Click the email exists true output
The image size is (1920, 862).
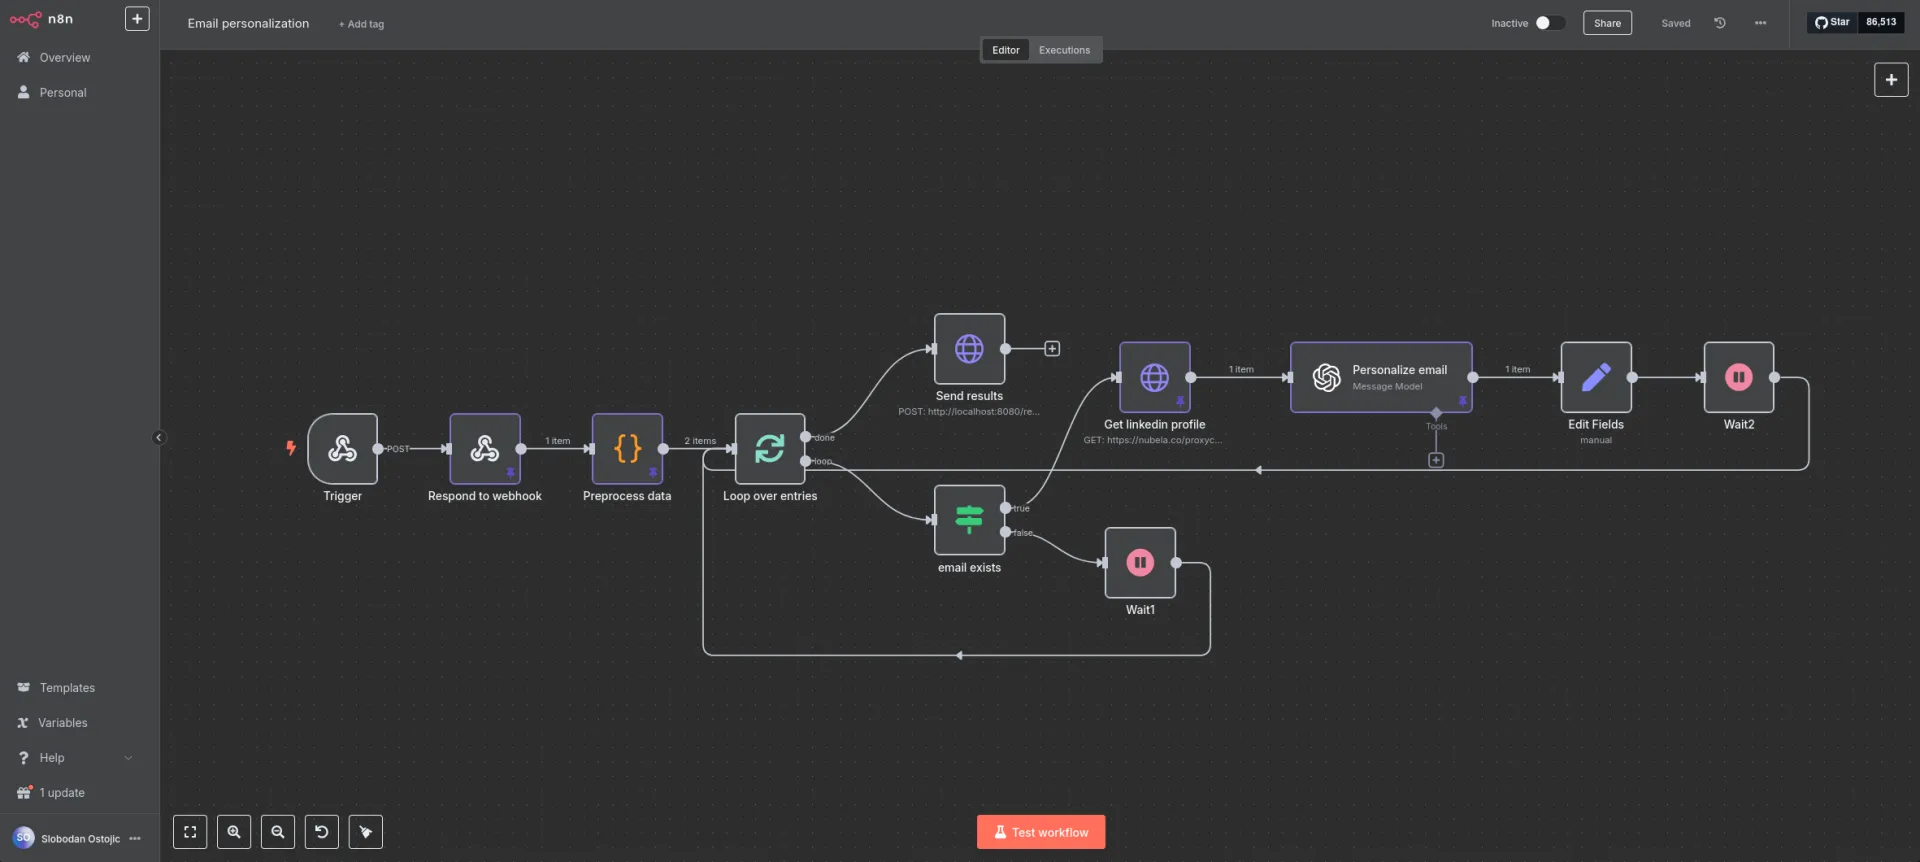click(x=1005, y=508)
